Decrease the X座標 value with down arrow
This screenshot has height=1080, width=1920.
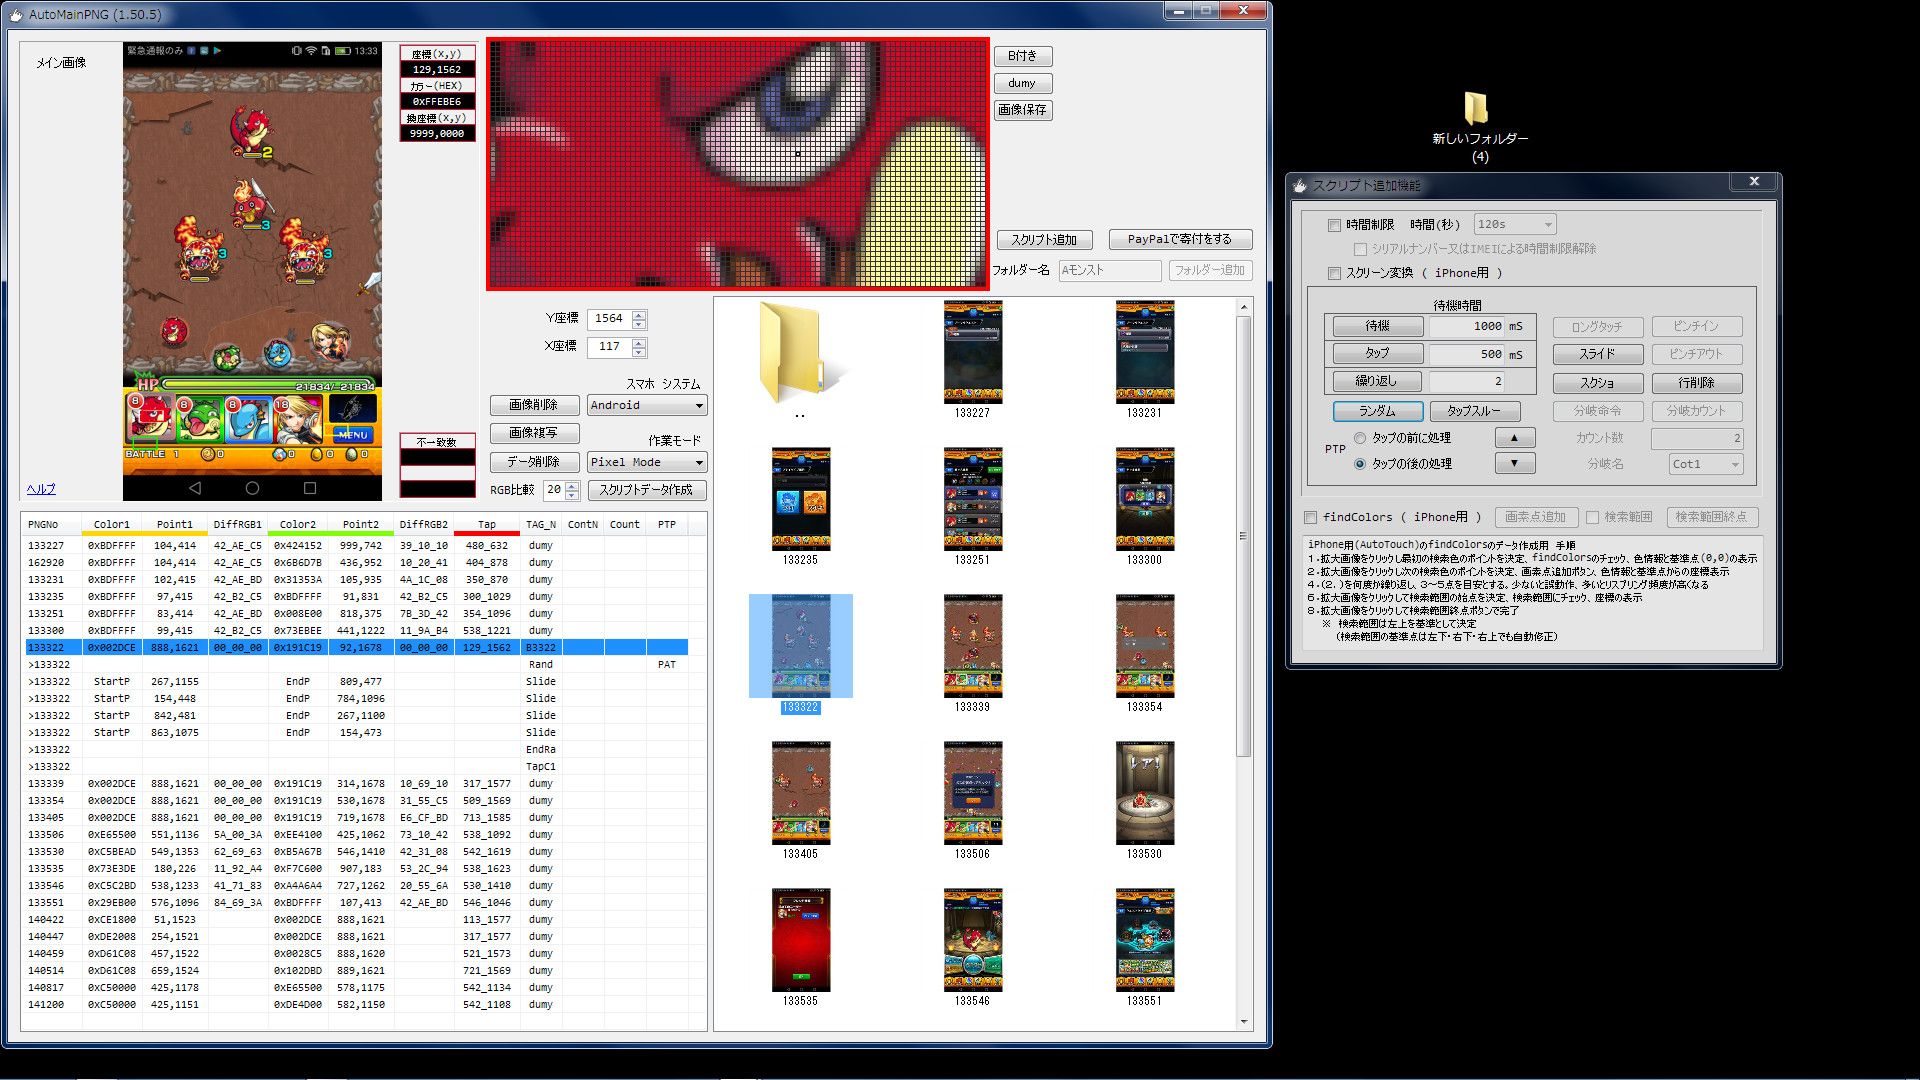[639, 352]
